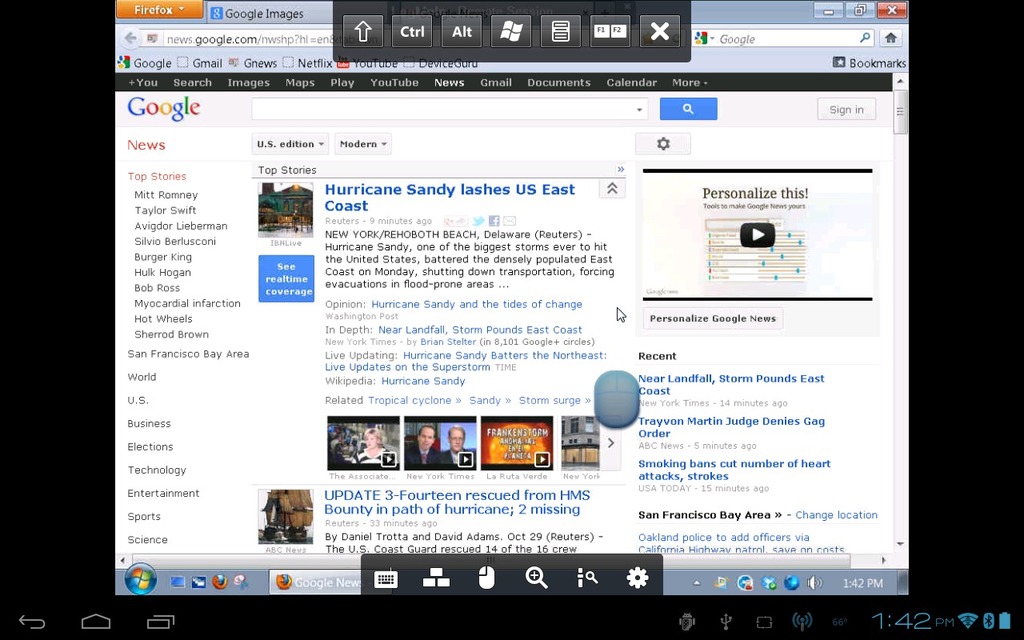Email the Hurricane Sandy story

point(509,221)
